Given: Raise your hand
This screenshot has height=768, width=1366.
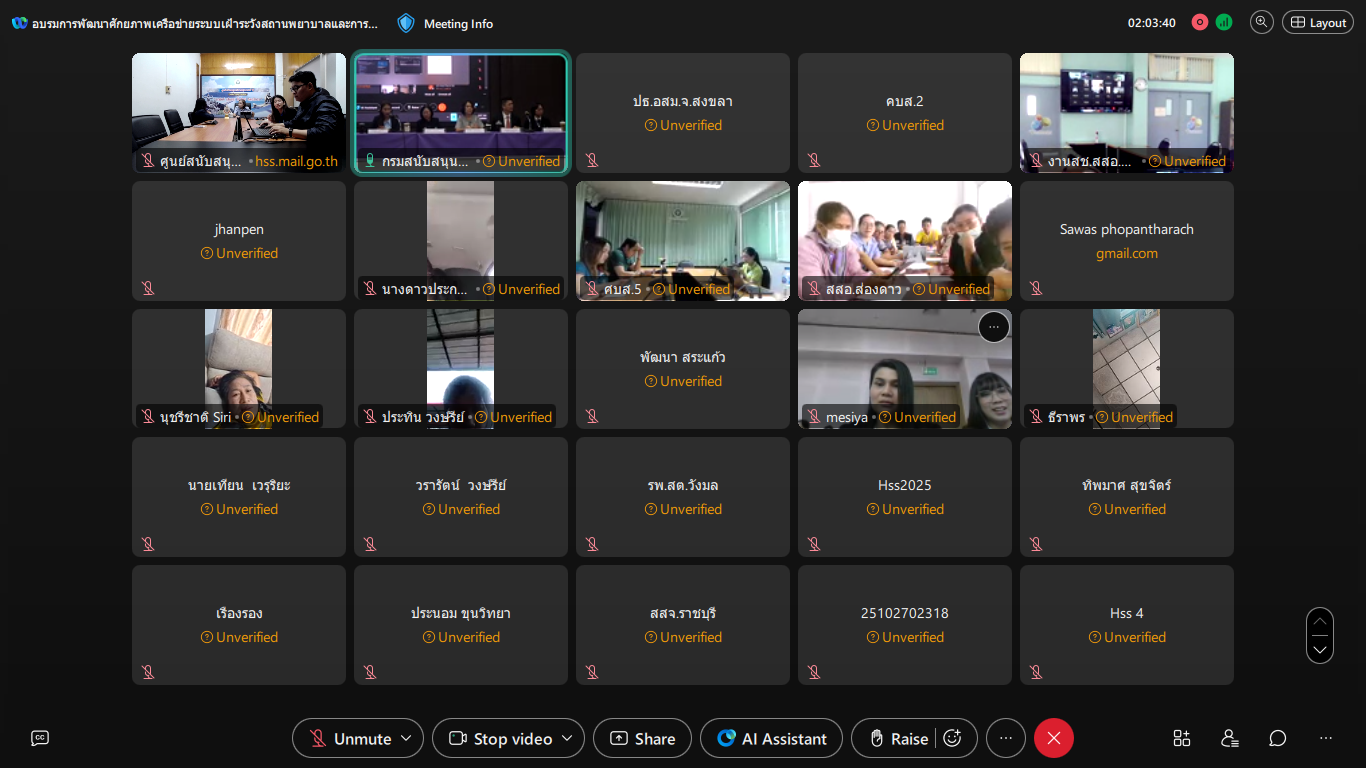Looking at the screenshot, I should [x=898, y=738].
